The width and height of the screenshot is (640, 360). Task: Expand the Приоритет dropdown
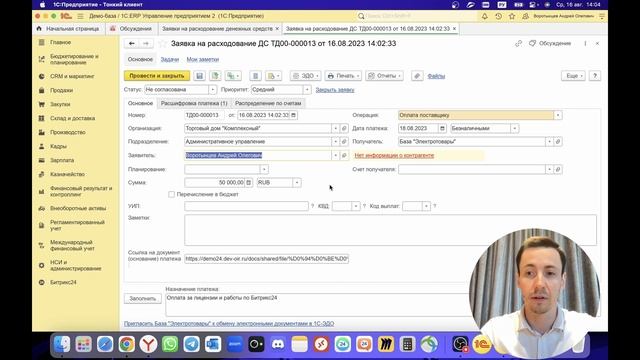click(x=307, y=90)
